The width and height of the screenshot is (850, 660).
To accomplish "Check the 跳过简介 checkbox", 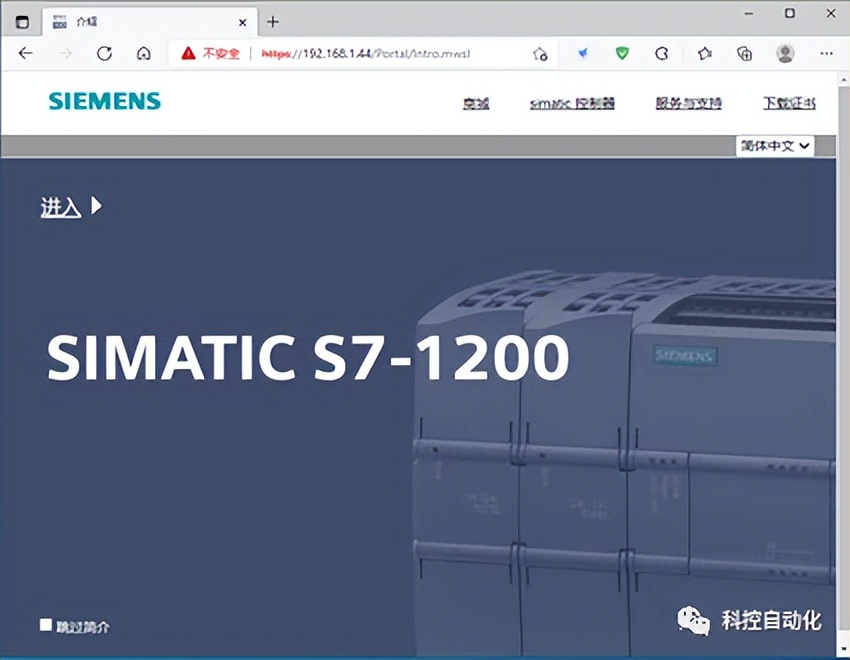I will pyautogui.click(x=45, y=623).
